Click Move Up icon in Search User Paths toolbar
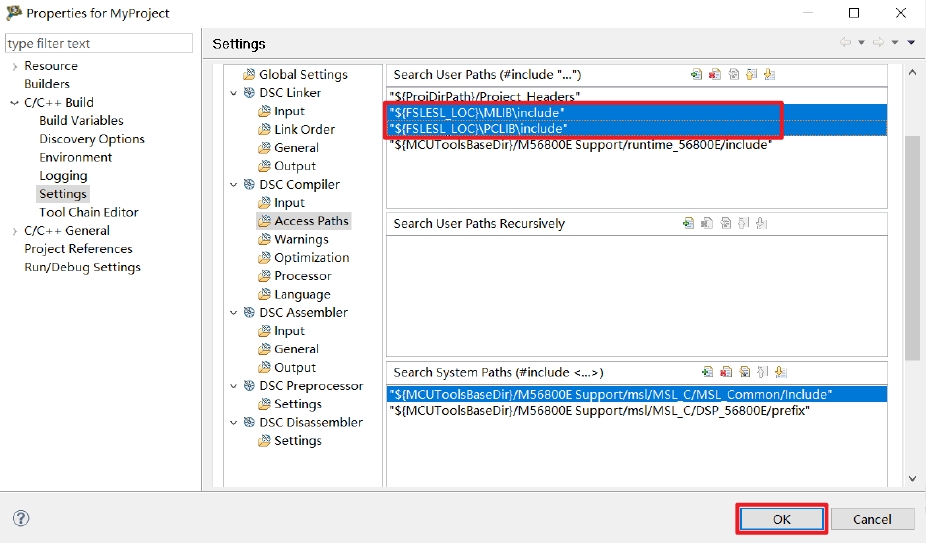Screen dimensions: 926x543 pyautogui.click(x=751, y=74)
